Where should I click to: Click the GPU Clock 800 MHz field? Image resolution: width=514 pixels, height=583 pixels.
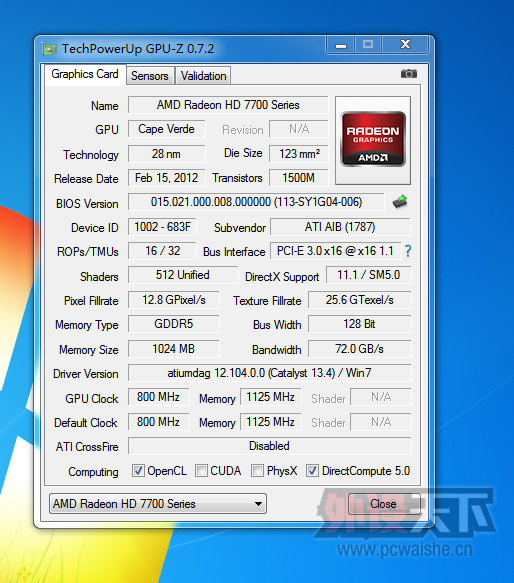pos(158,397)
